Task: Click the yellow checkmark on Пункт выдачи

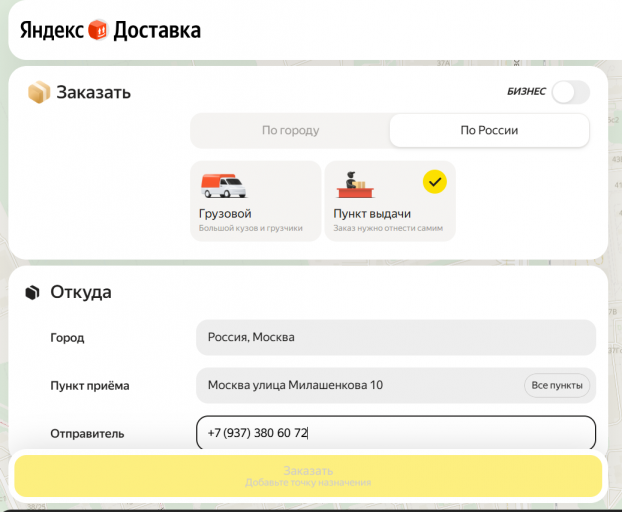Action: [x=435, y=182]
